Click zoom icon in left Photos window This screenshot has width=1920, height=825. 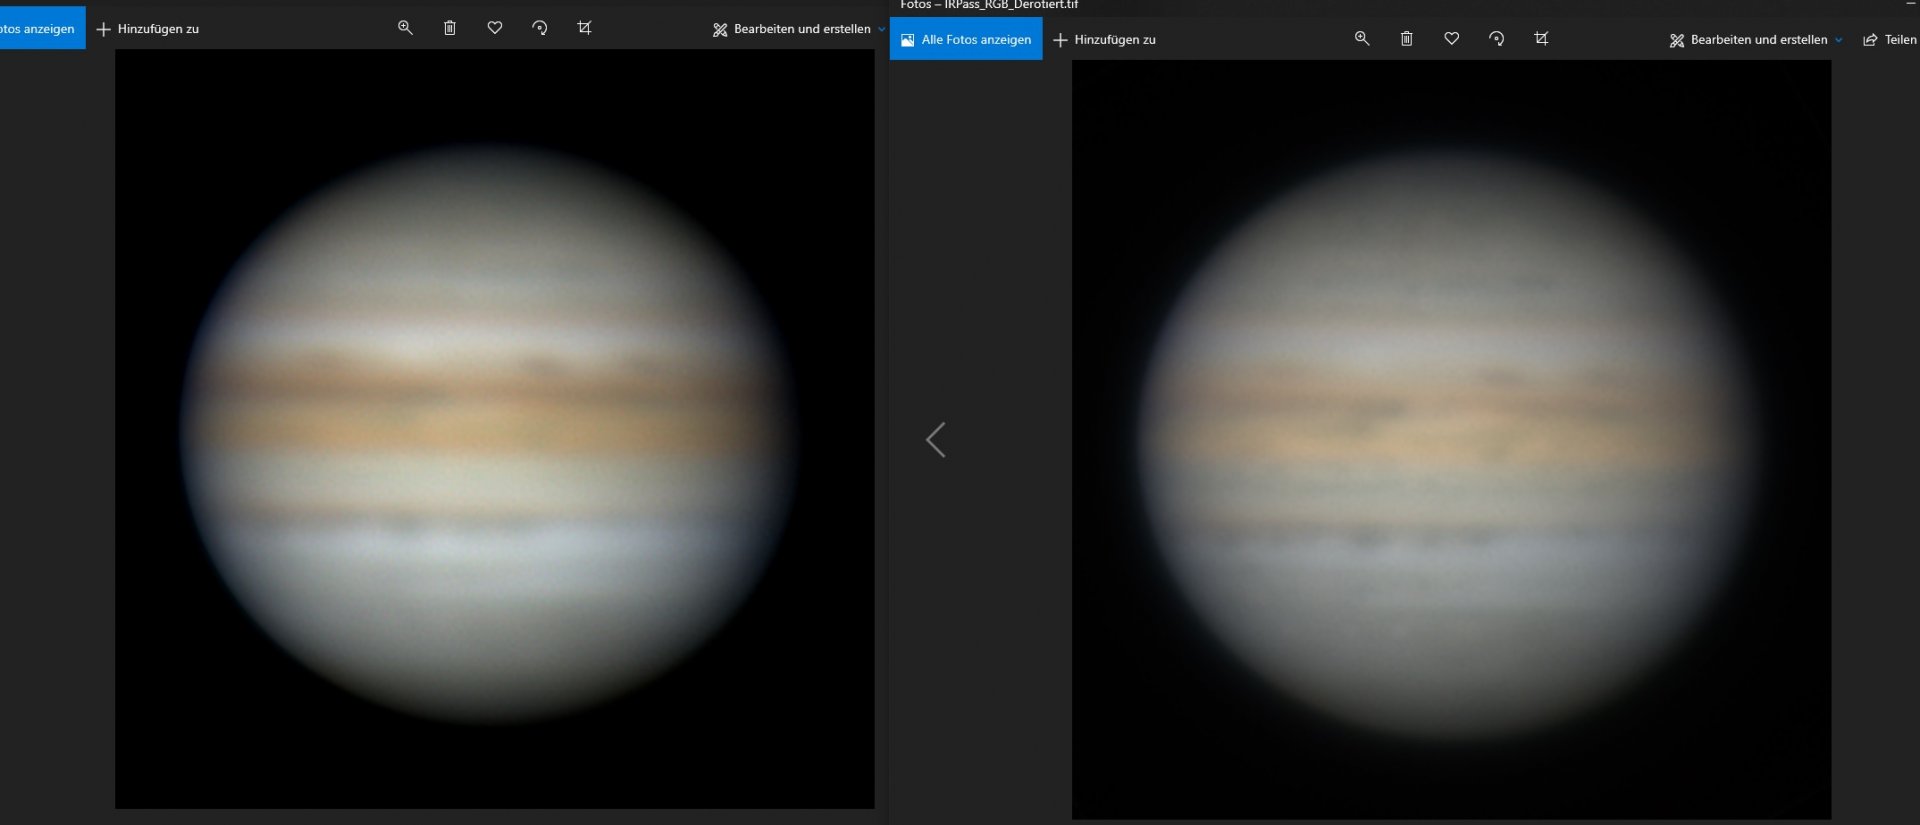pyautogui.click(x=405, y=28)
